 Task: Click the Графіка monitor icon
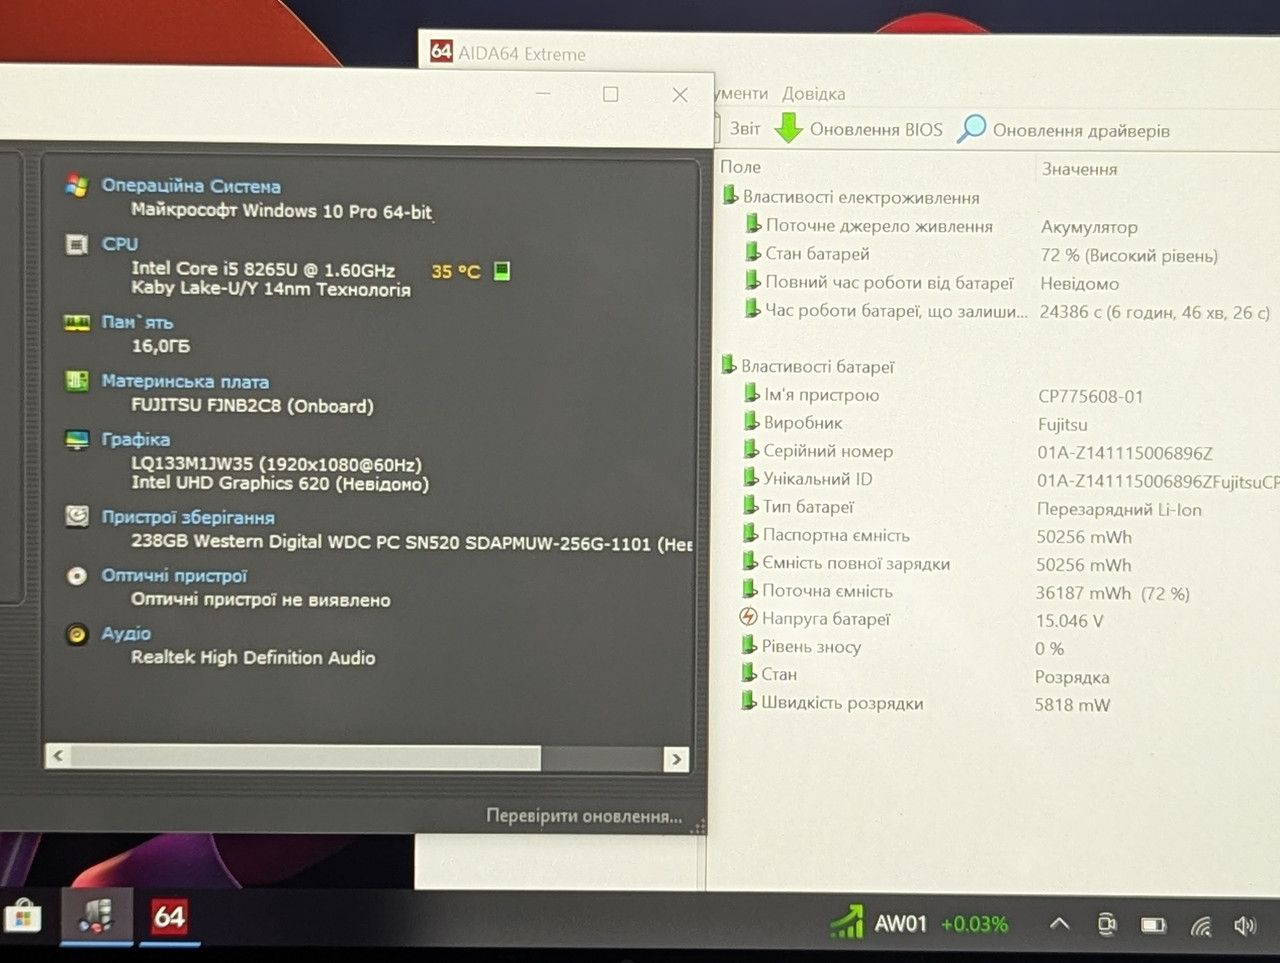(x=77, y=439)
